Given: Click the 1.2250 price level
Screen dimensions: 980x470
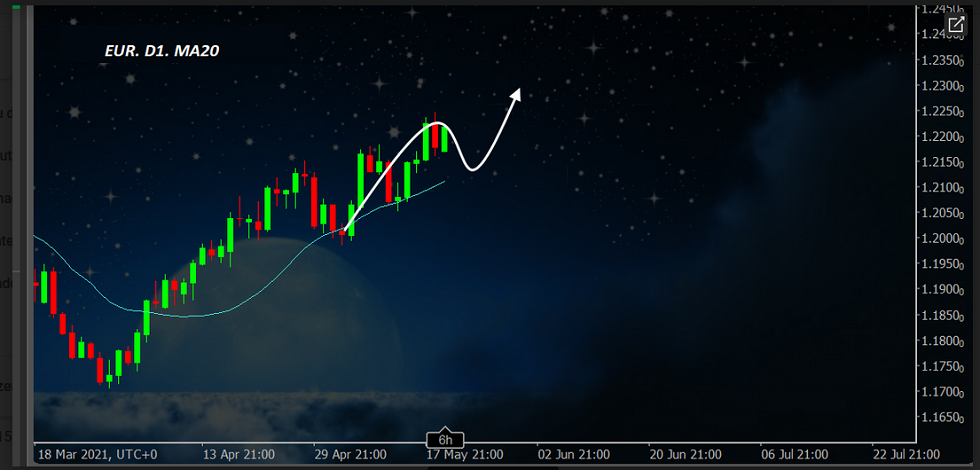Looking at the screenshot, I should pyautogui.click(x=940, y=111).
